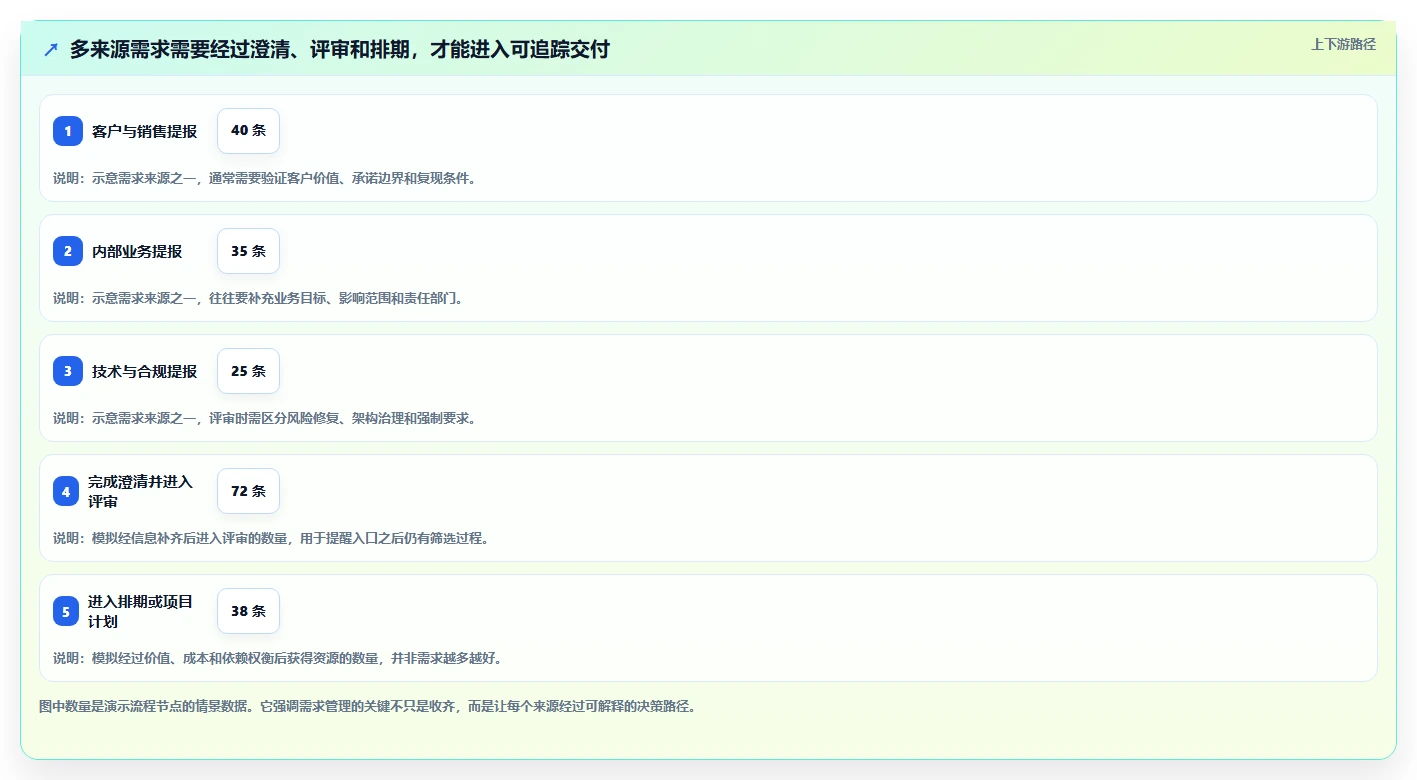
Task: Click the step 2 number badge
Action: [x=68, y=251]
